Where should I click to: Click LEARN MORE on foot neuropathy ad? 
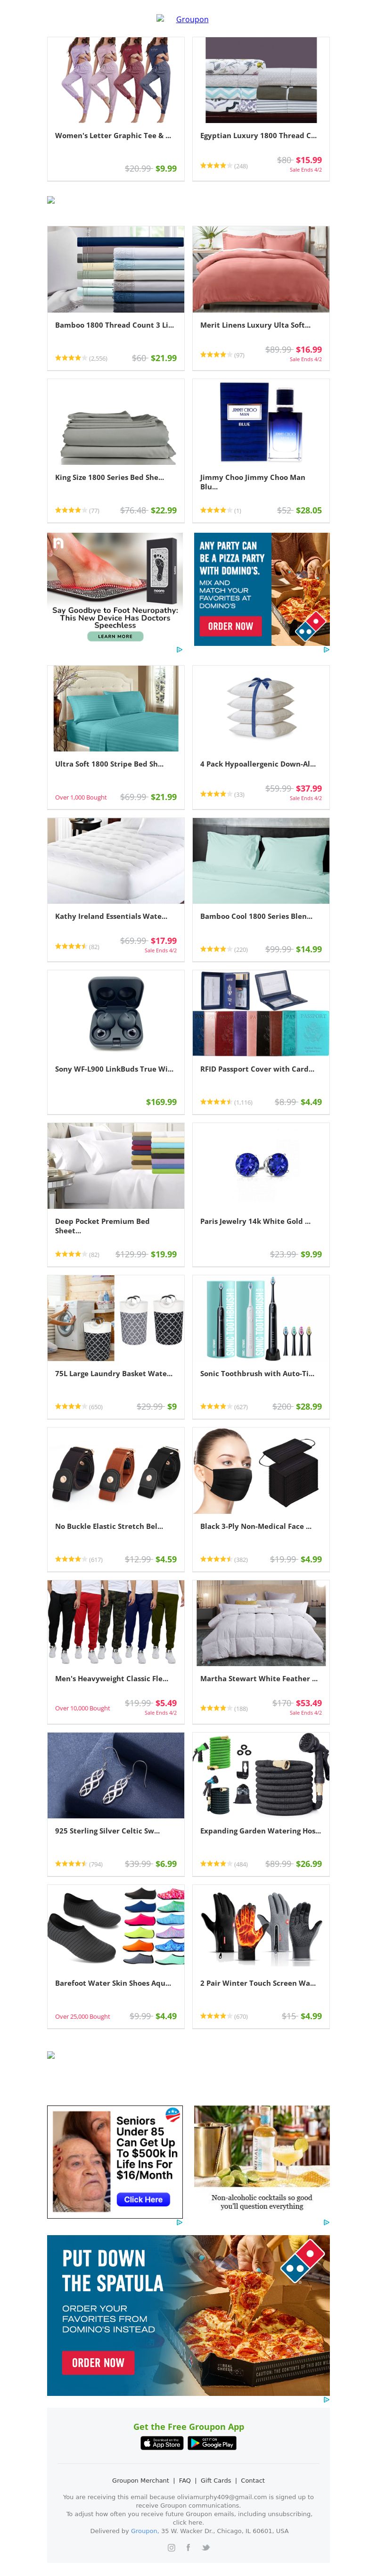pyautogui.click(x=115, y=636)
